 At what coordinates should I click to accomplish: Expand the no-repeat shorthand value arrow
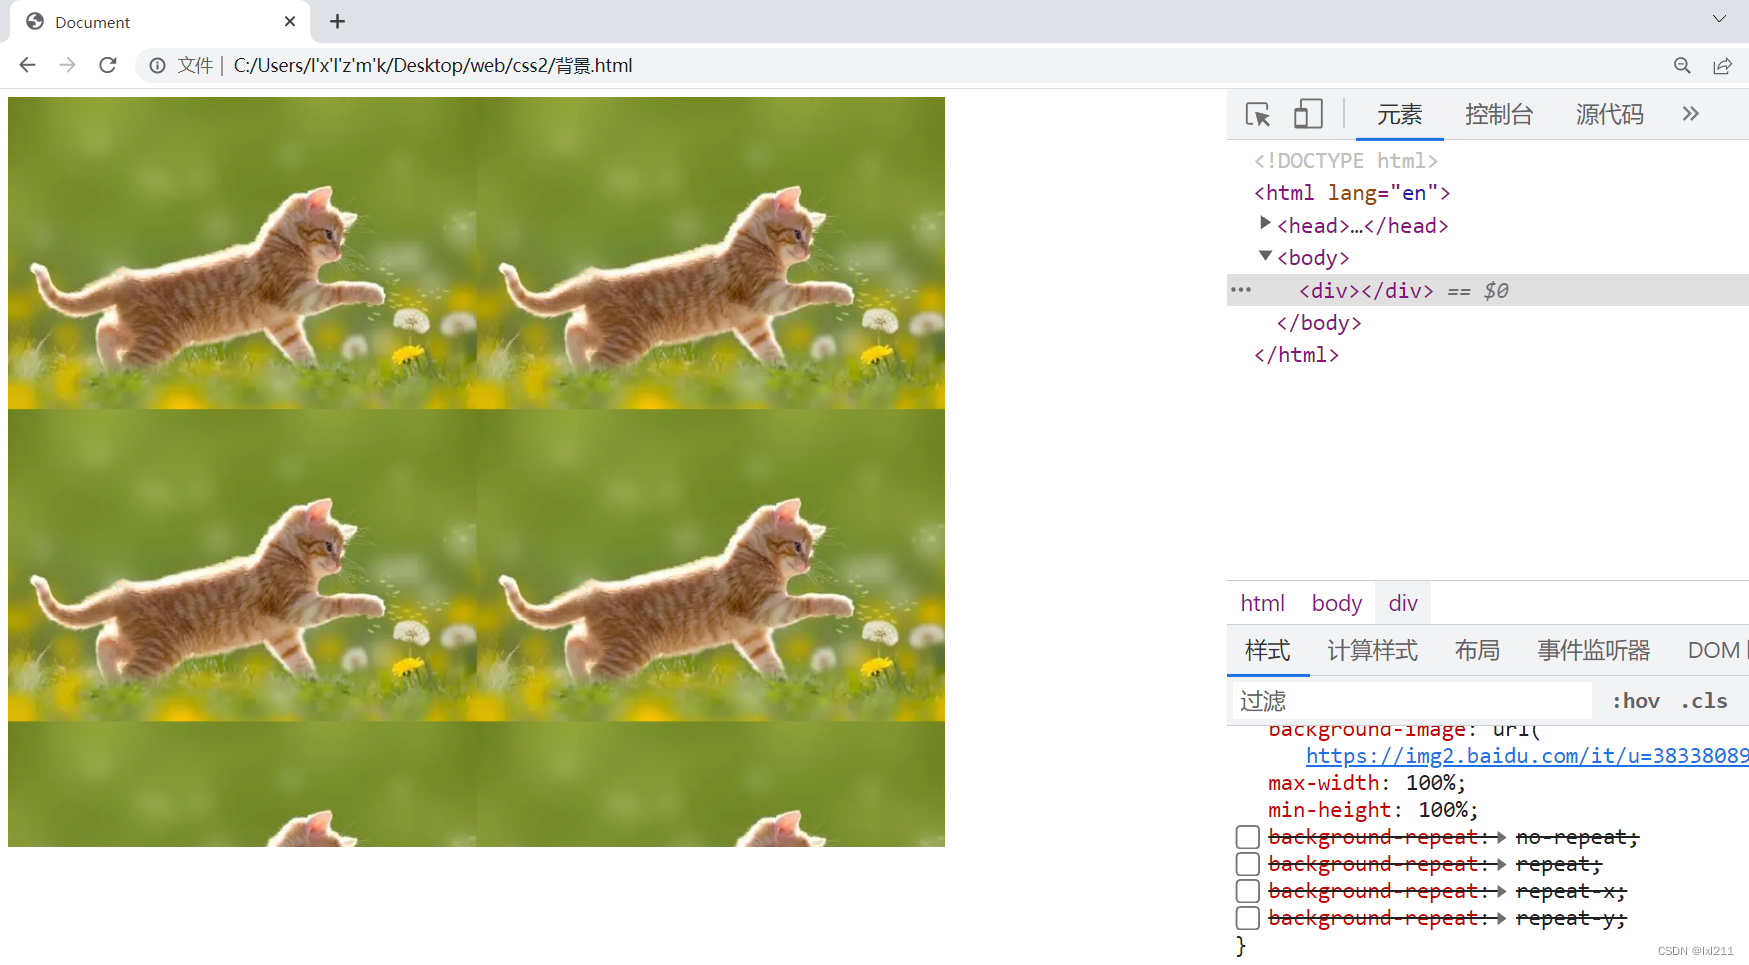(1501, 837)
